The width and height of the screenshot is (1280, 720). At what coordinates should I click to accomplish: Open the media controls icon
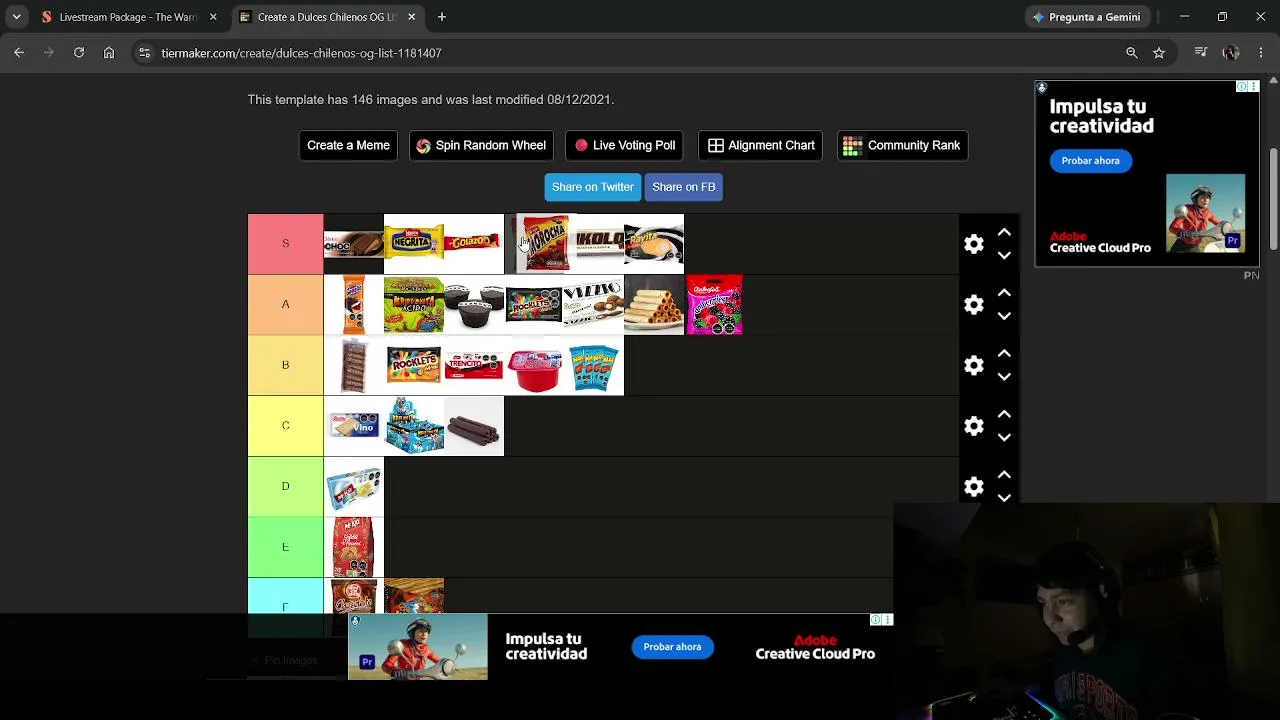[x=1201, y=53]
